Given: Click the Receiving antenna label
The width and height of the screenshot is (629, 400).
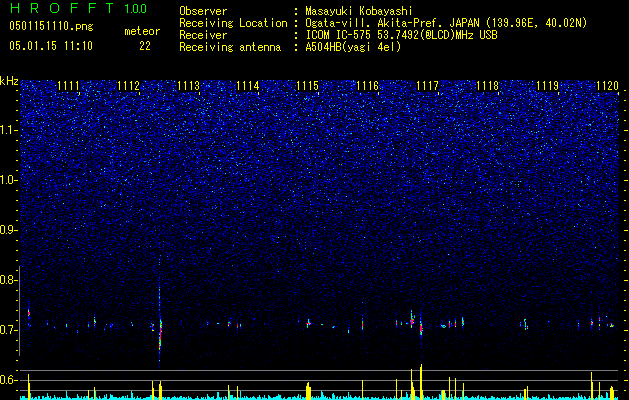Looking at the screenshot, I should click(x=230, y=47).
